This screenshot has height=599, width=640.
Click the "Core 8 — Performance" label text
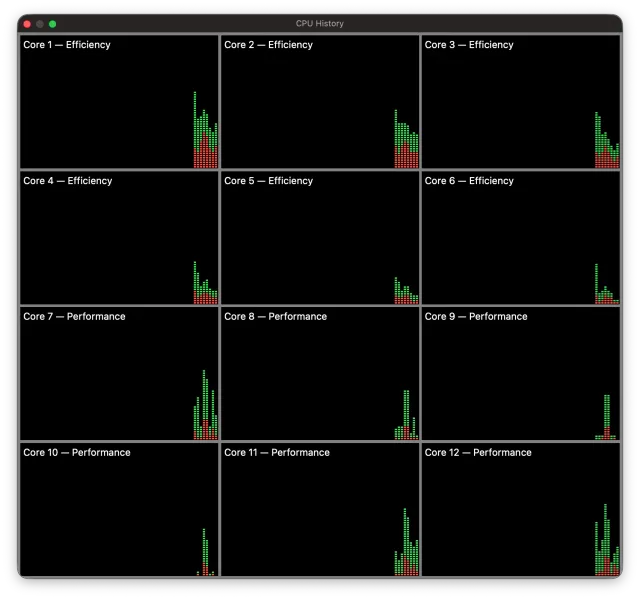tap(275, 317)
